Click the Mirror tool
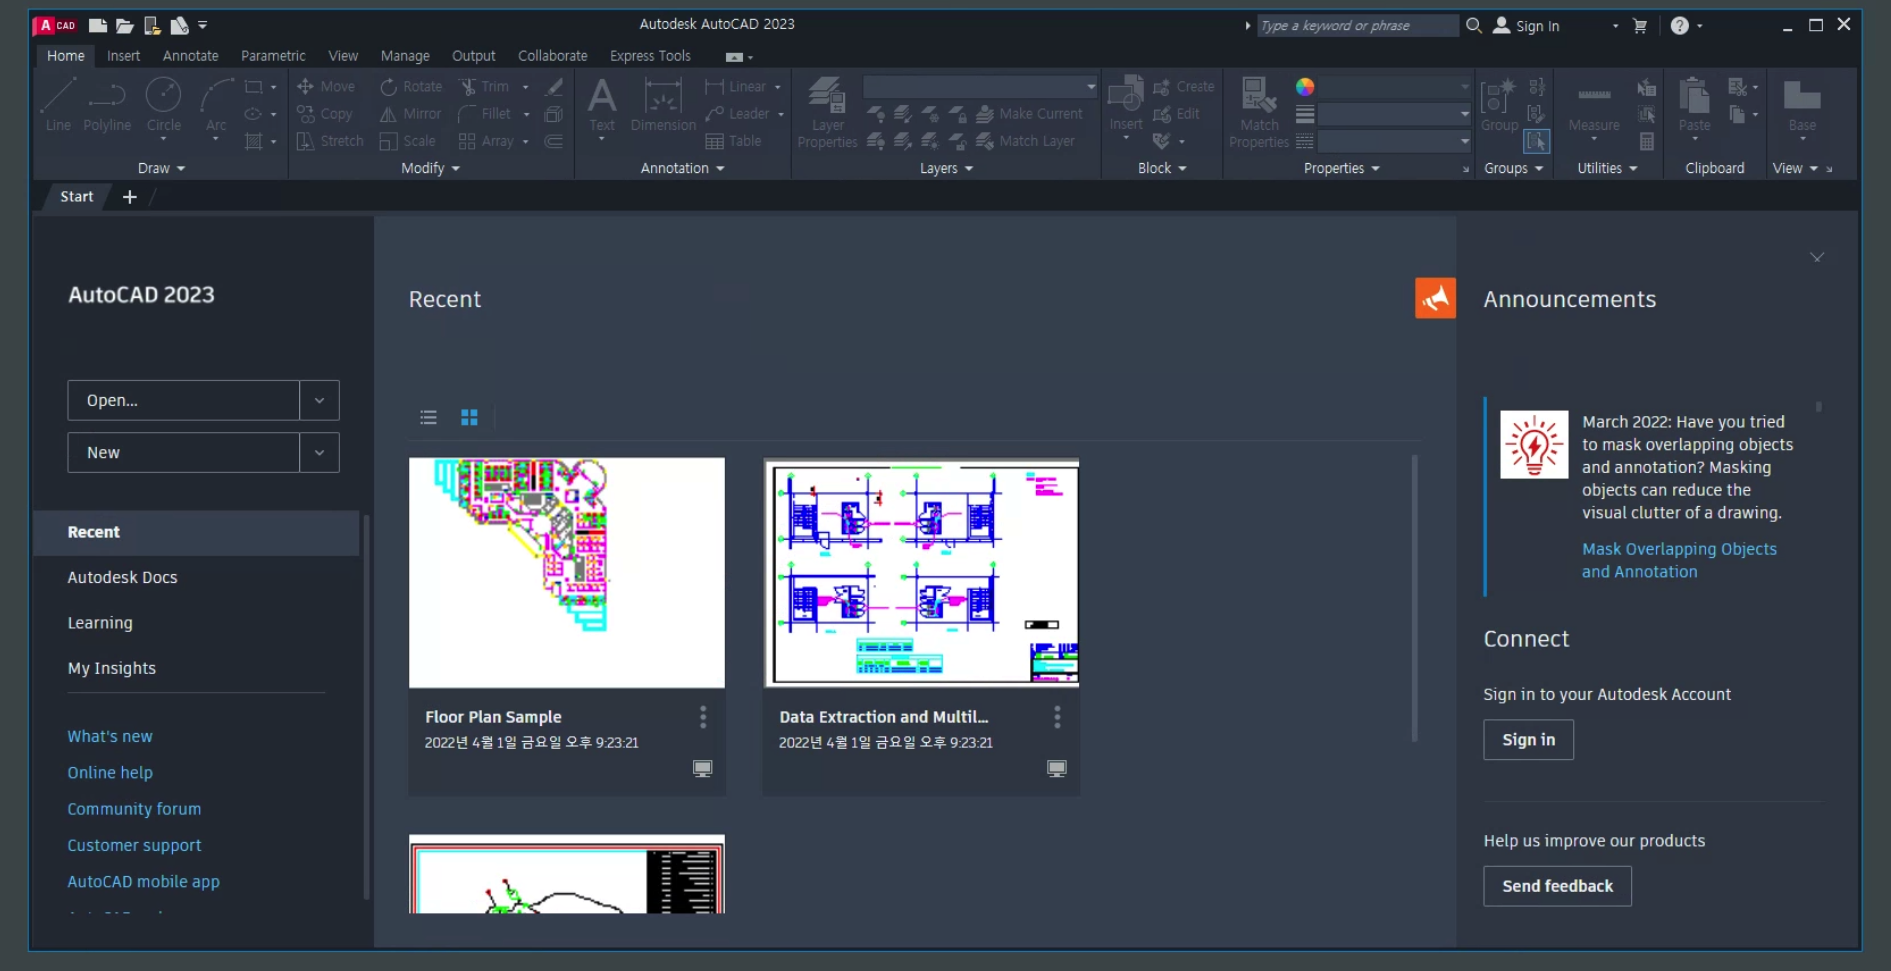The height and width of the screenshot is (971, 1891). tap(411, 114)
